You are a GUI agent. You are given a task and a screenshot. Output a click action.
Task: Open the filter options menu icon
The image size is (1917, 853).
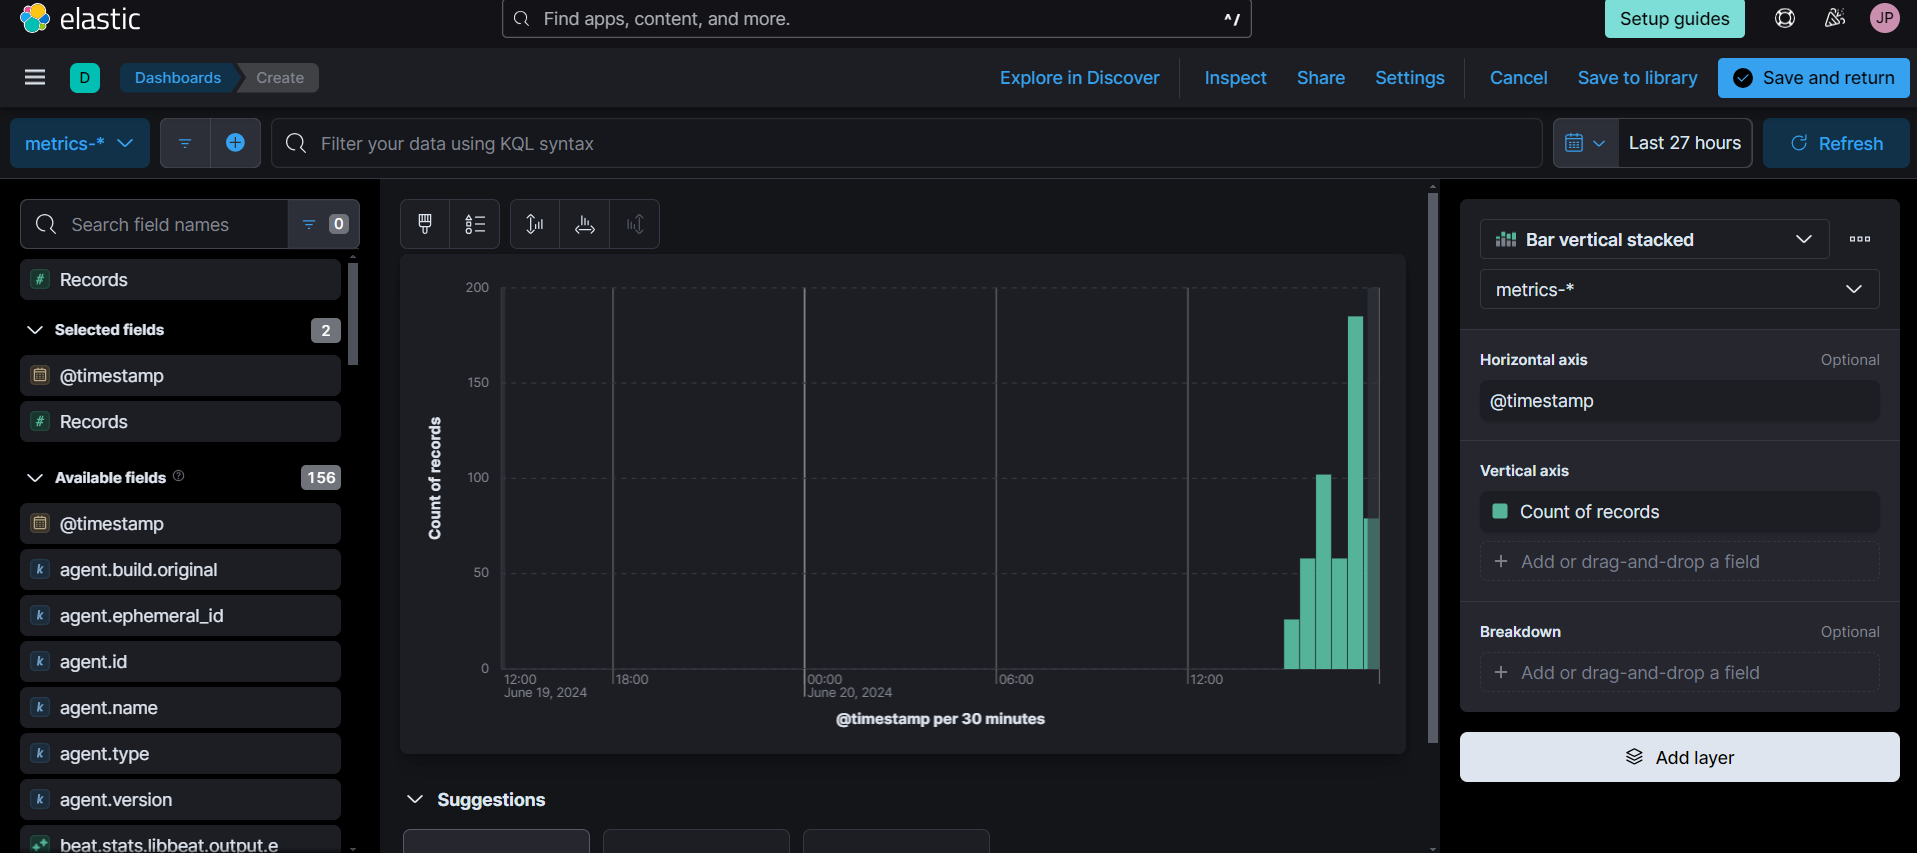(185, 143)
